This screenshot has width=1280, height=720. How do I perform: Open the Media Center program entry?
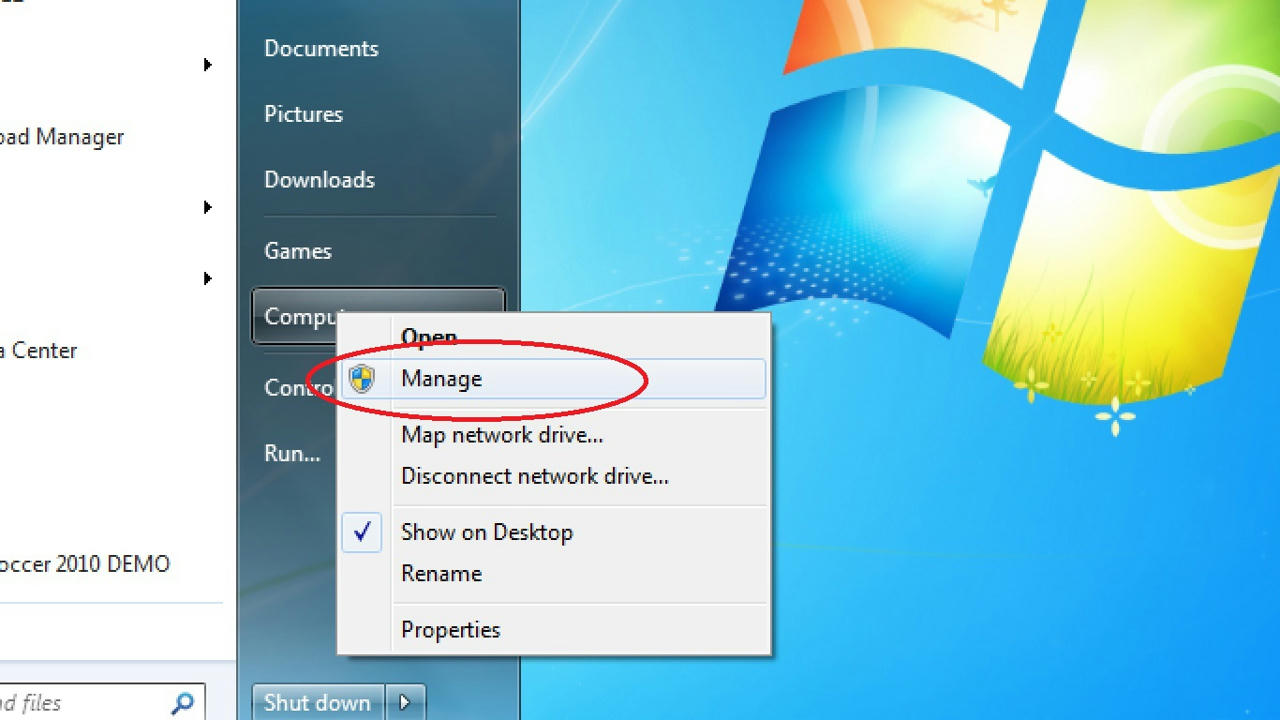coord(38,351)
